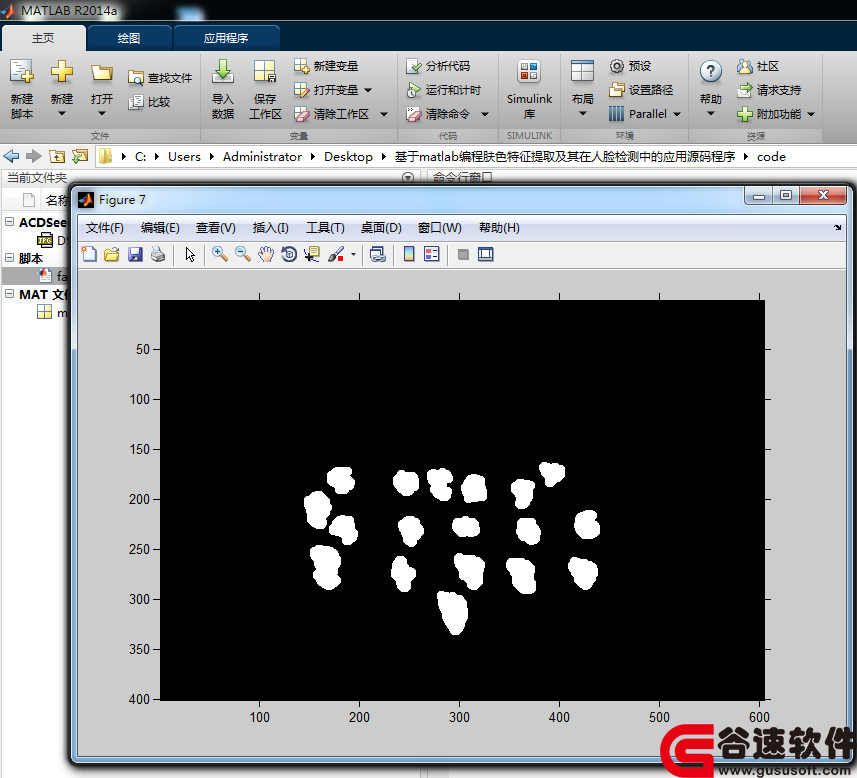The image size is (857, 778).
Task: Click New Variable (新建变量) button
Action: coord(326,66)
